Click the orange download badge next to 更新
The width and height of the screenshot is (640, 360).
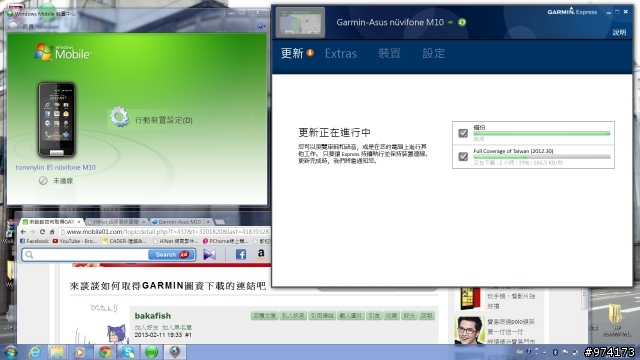310,52
